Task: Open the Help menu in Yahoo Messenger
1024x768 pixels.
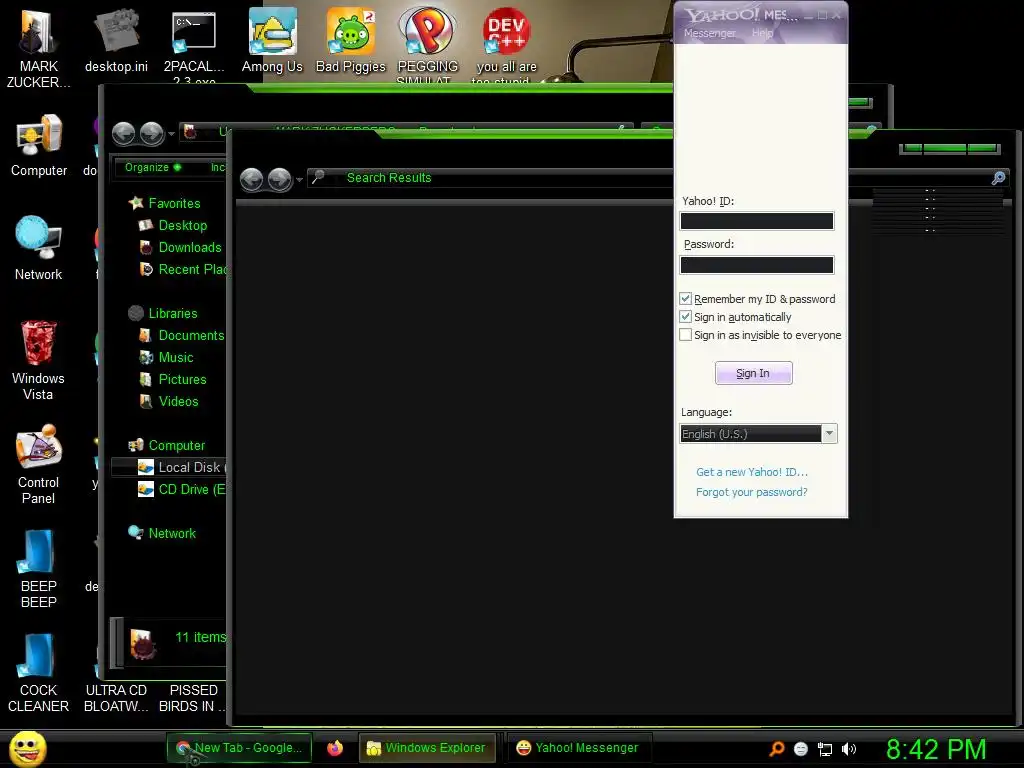Action: pos(762,33)
